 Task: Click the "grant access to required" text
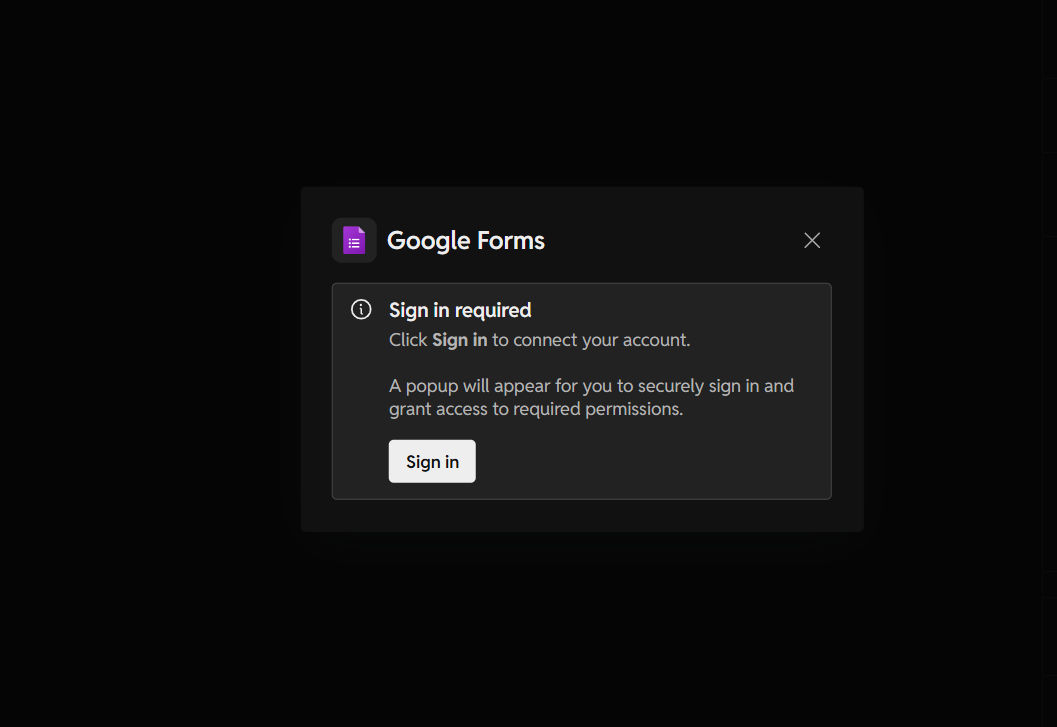[485, 409]
